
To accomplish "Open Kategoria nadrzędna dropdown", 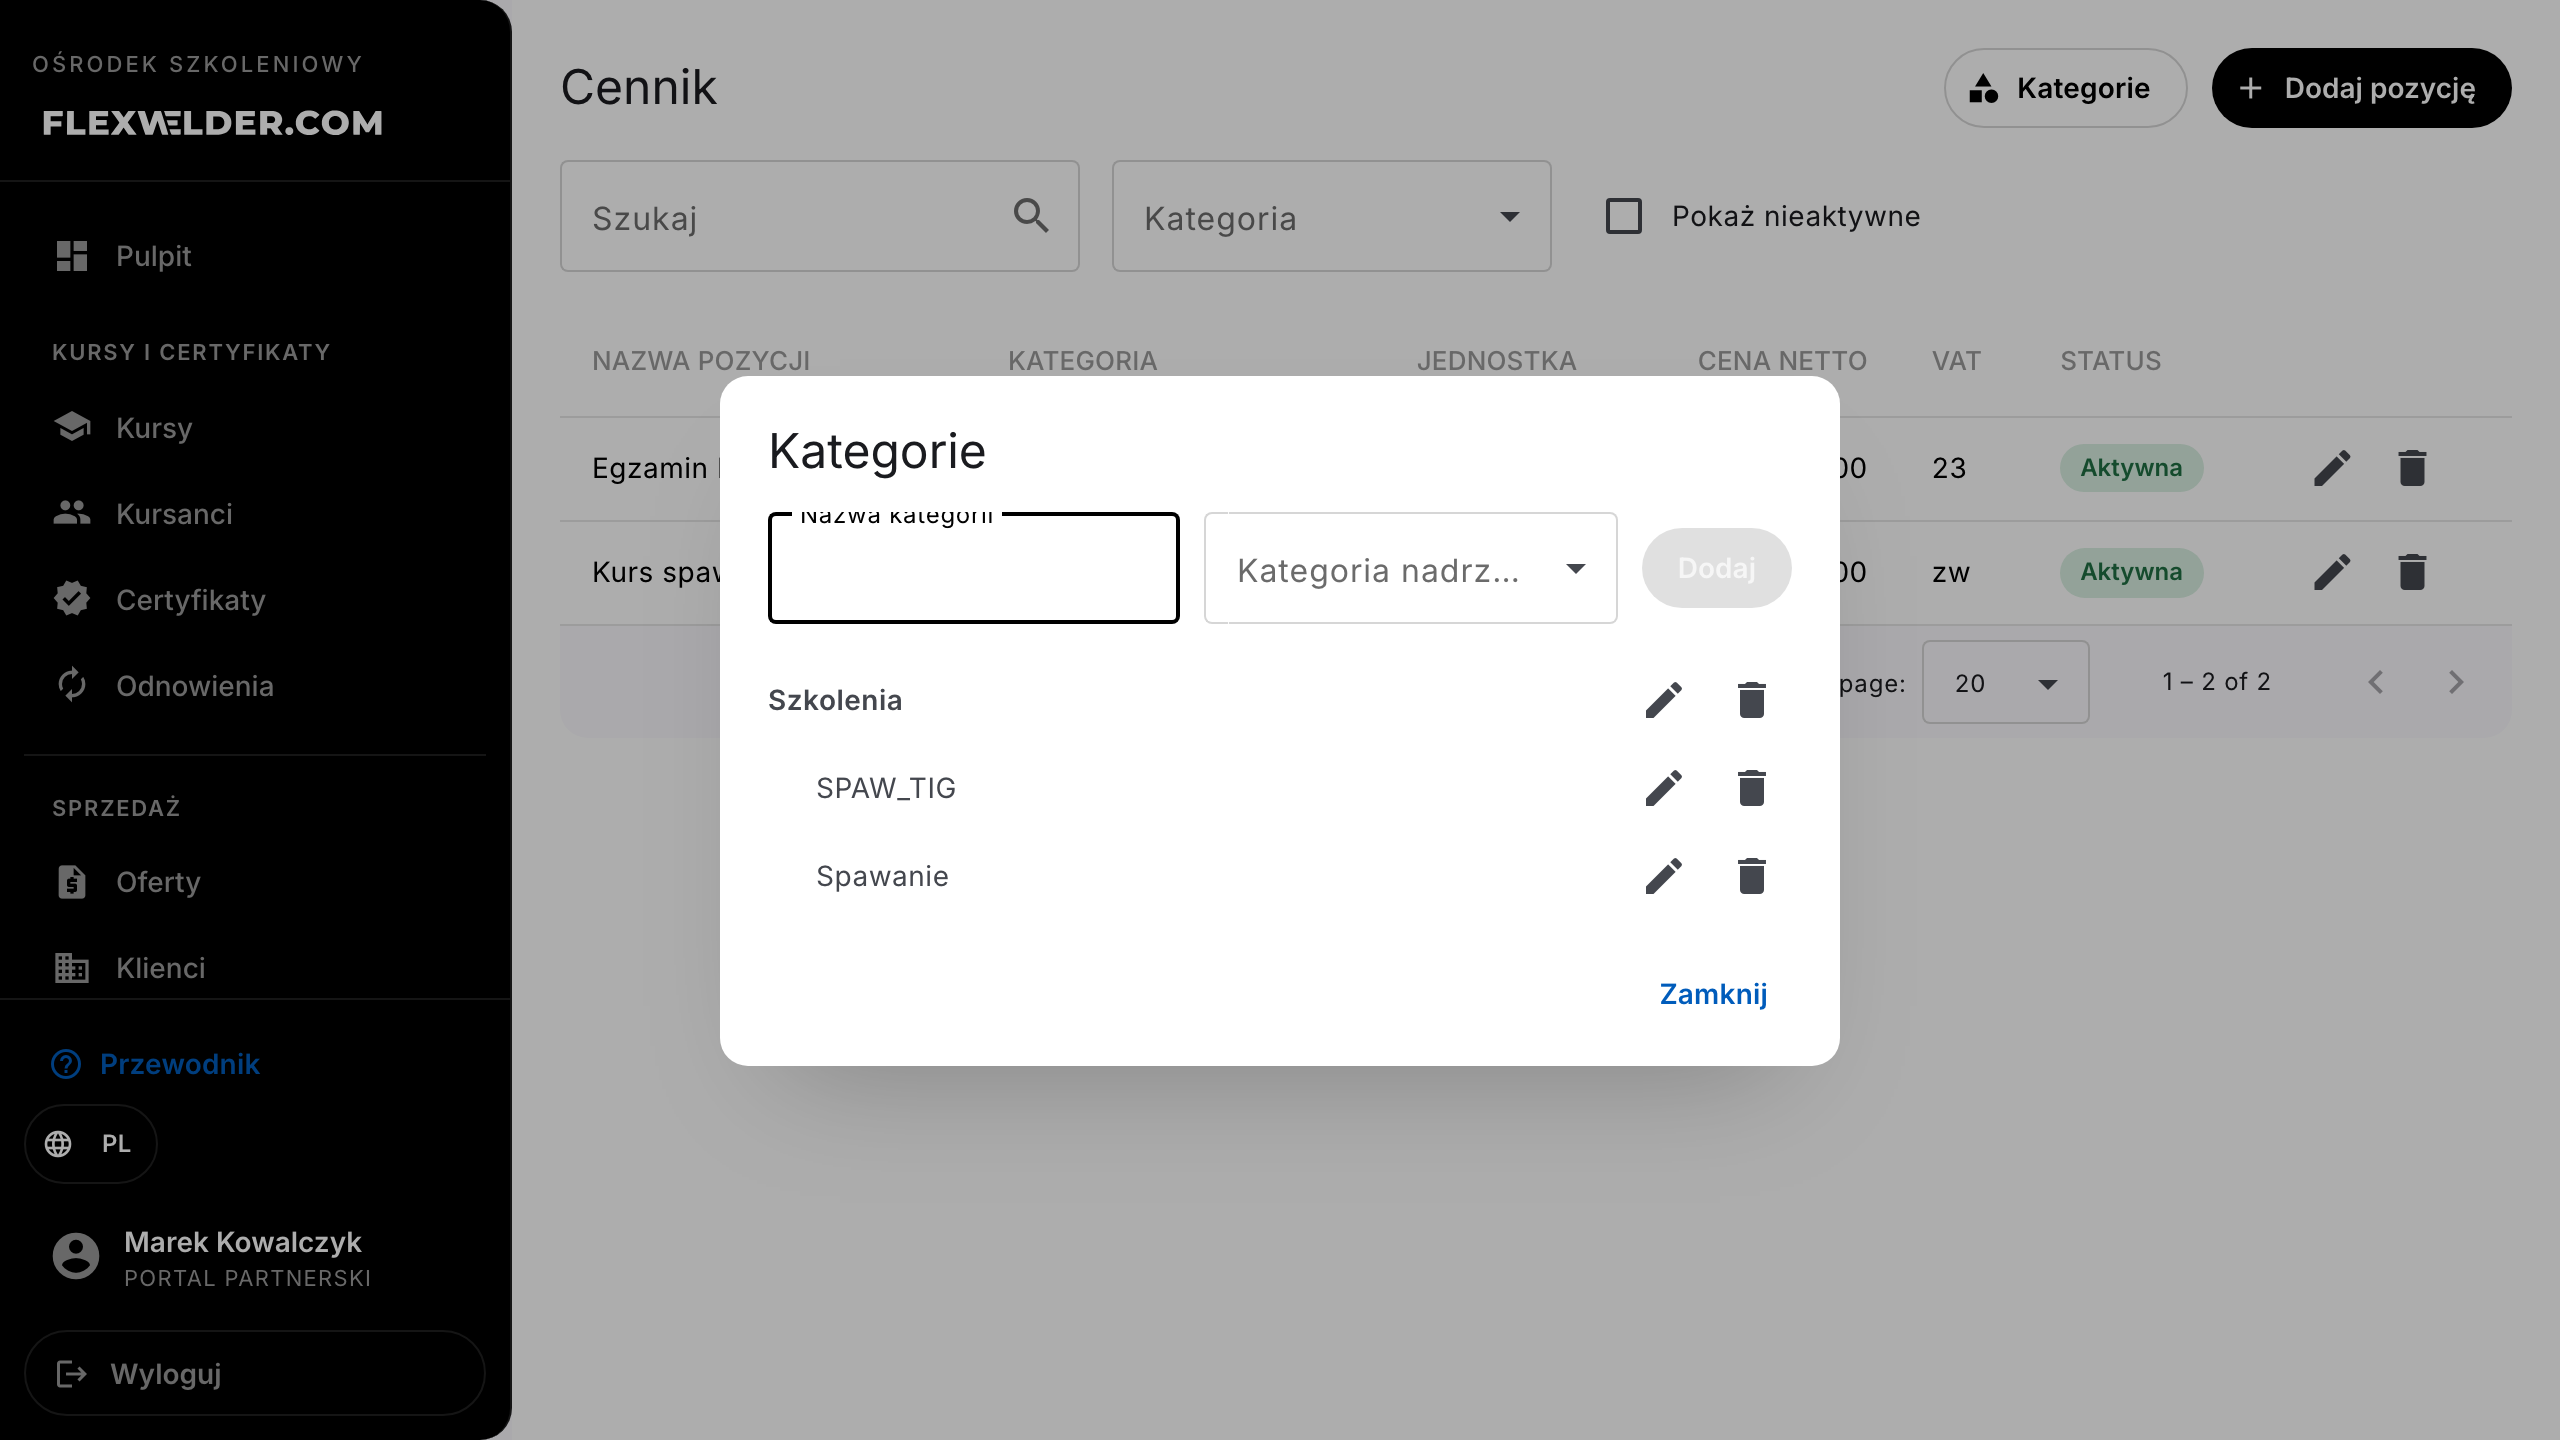I will [1410, 568].
